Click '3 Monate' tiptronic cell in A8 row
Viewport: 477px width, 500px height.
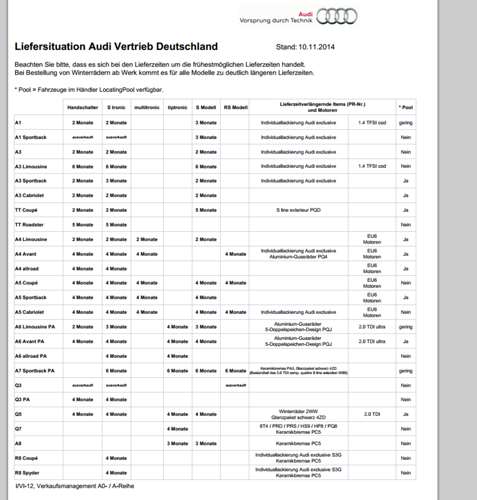[177, 444]
